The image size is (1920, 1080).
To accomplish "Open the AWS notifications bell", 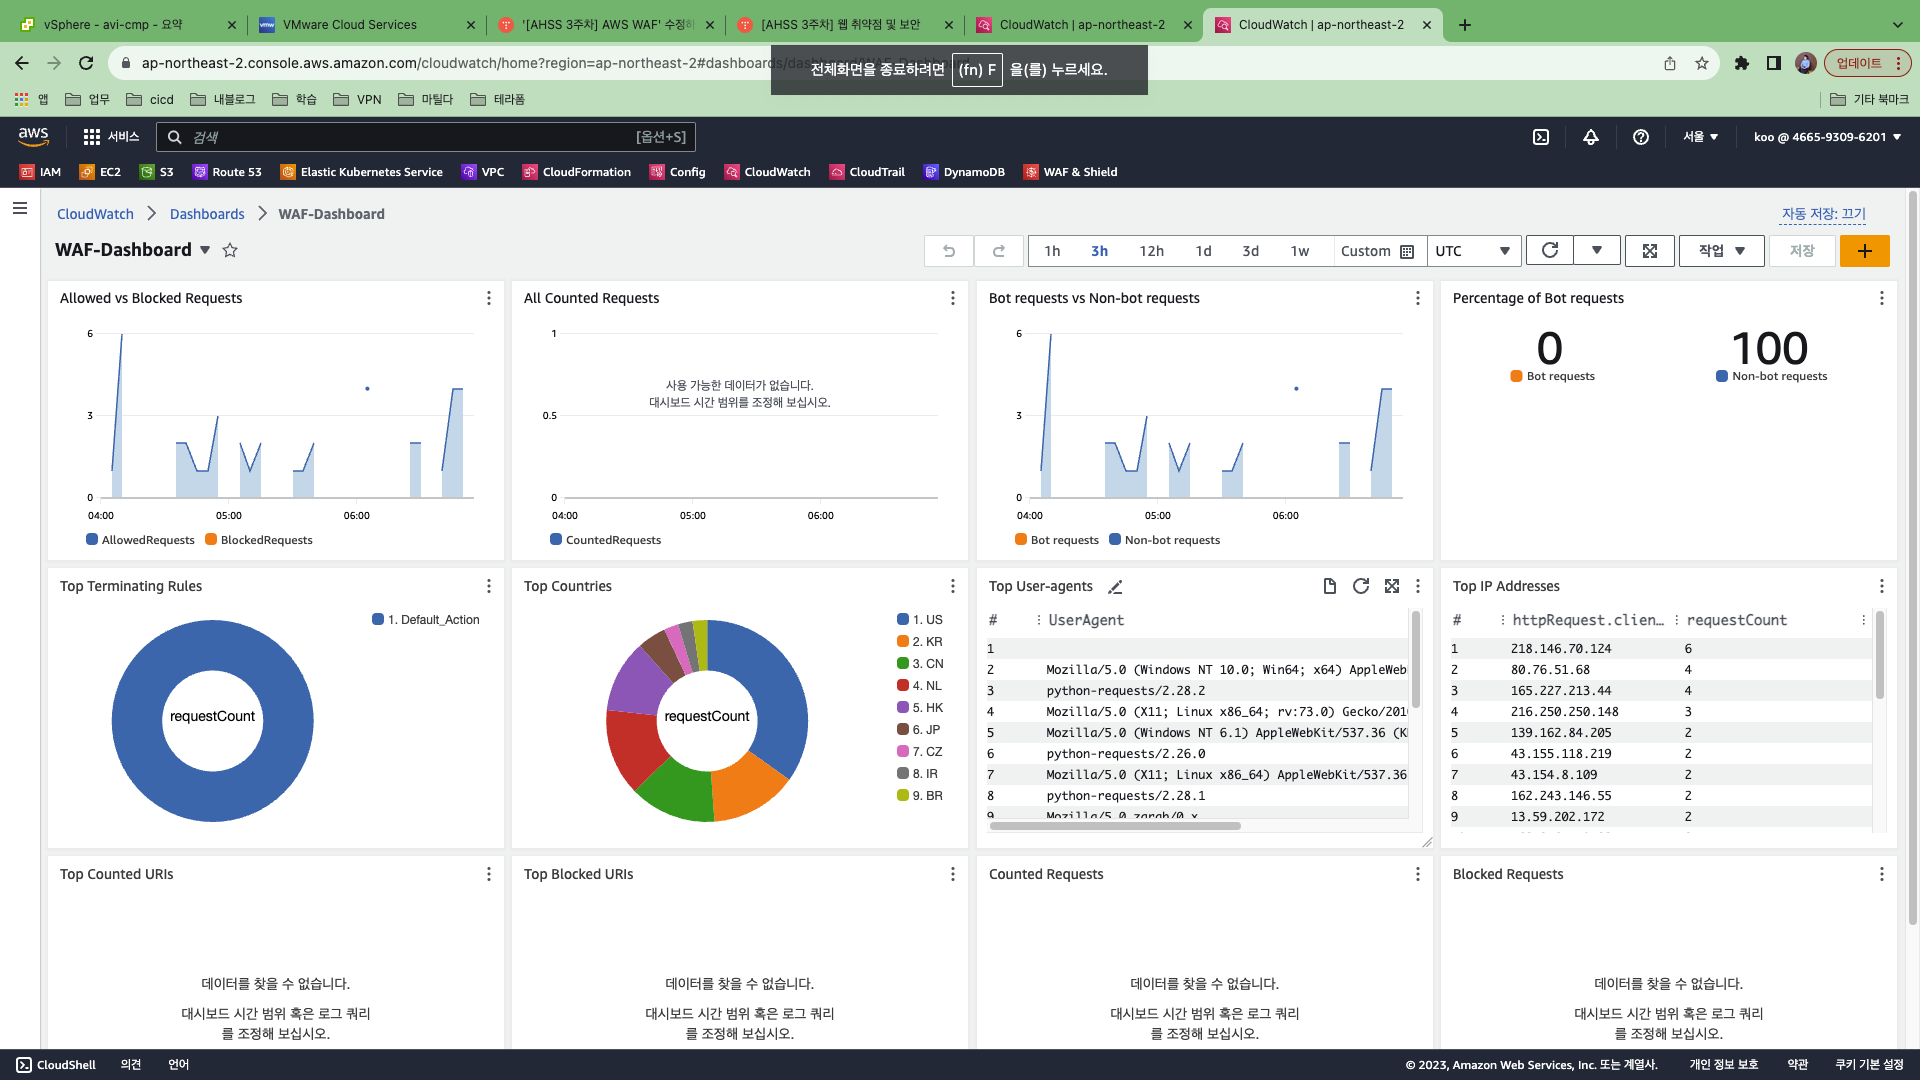I will tap(1591, 137).
